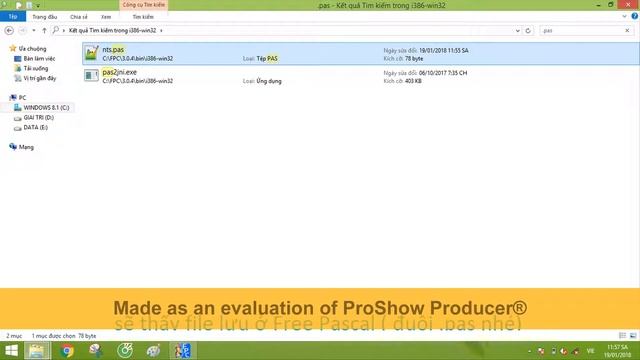Open the recent locations dropdown arrow
640x360 pixels.
[34, 31]
